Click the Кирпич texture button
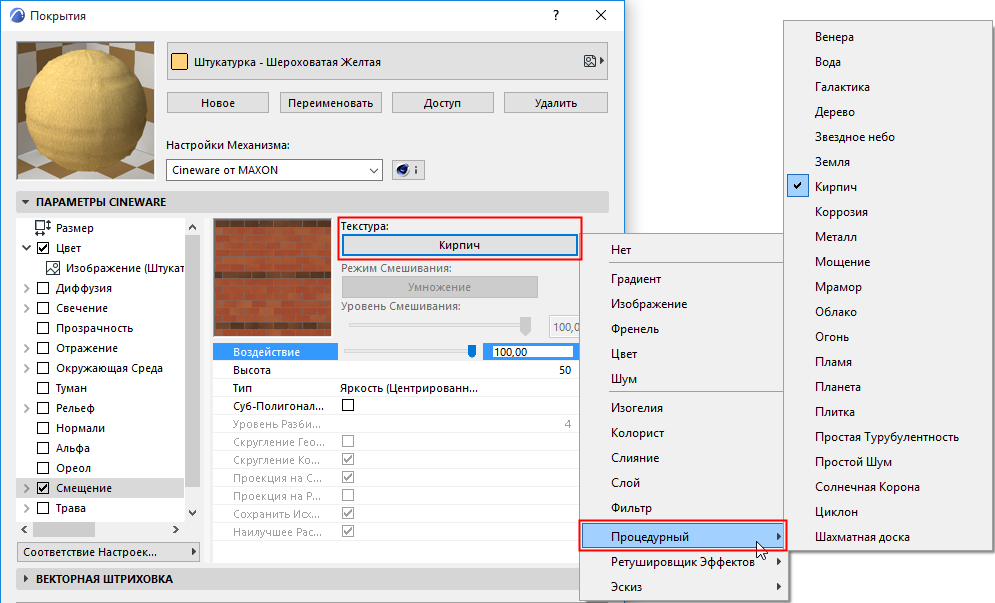The image size is (995, 603). pos(459,245)
